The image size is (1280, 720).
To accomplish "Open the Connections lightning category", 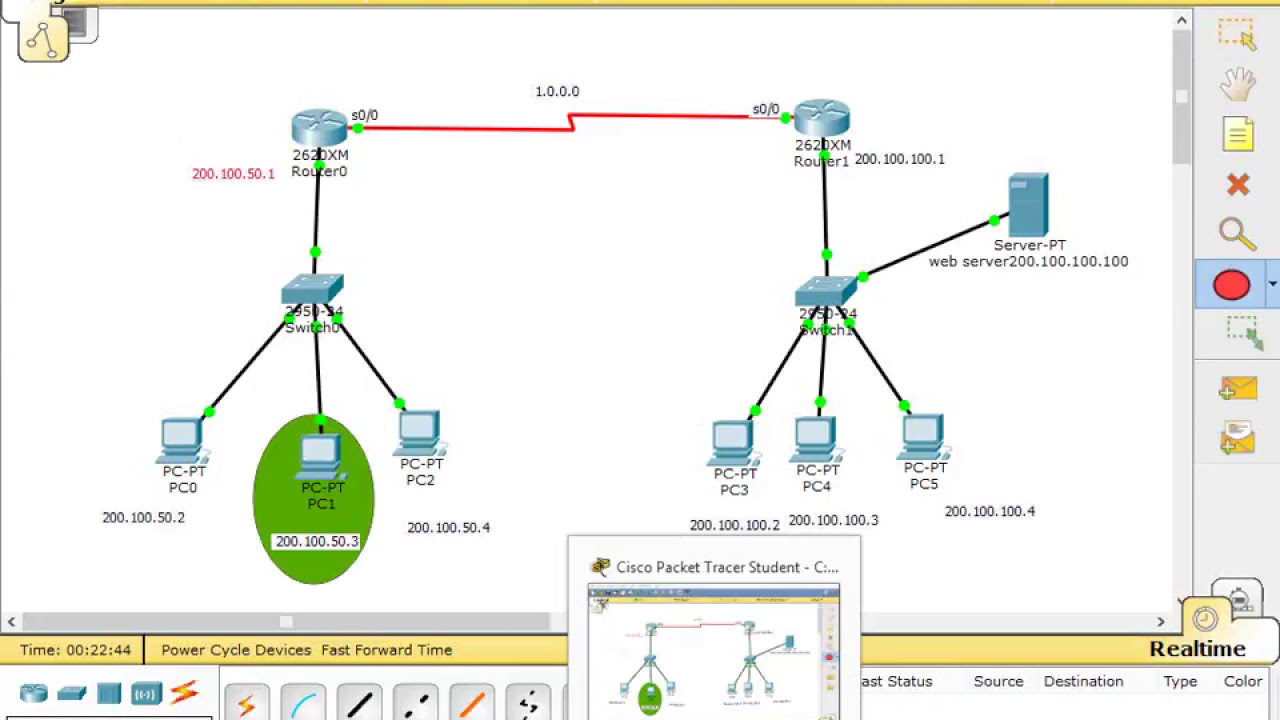I will tap(184, 692).
